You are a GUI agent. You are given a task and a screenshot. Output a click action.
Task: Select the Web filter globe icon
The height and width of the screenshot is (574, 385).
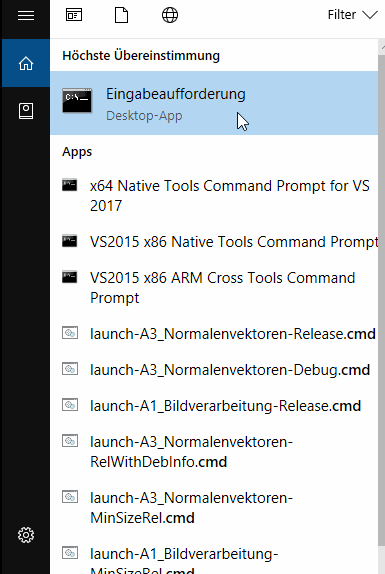click(x=170, y=15)
